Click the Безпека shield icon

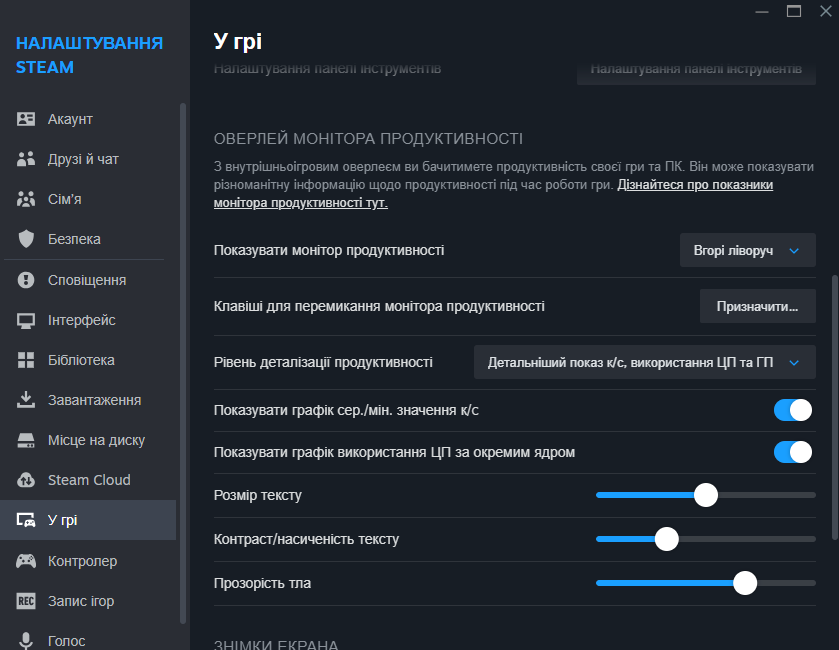(x=27, y=239)
